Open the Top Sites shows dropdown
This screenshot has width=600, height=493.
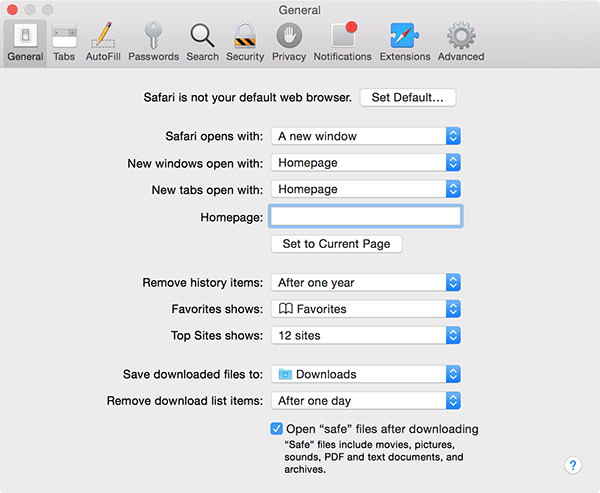[x=365, y=336]
